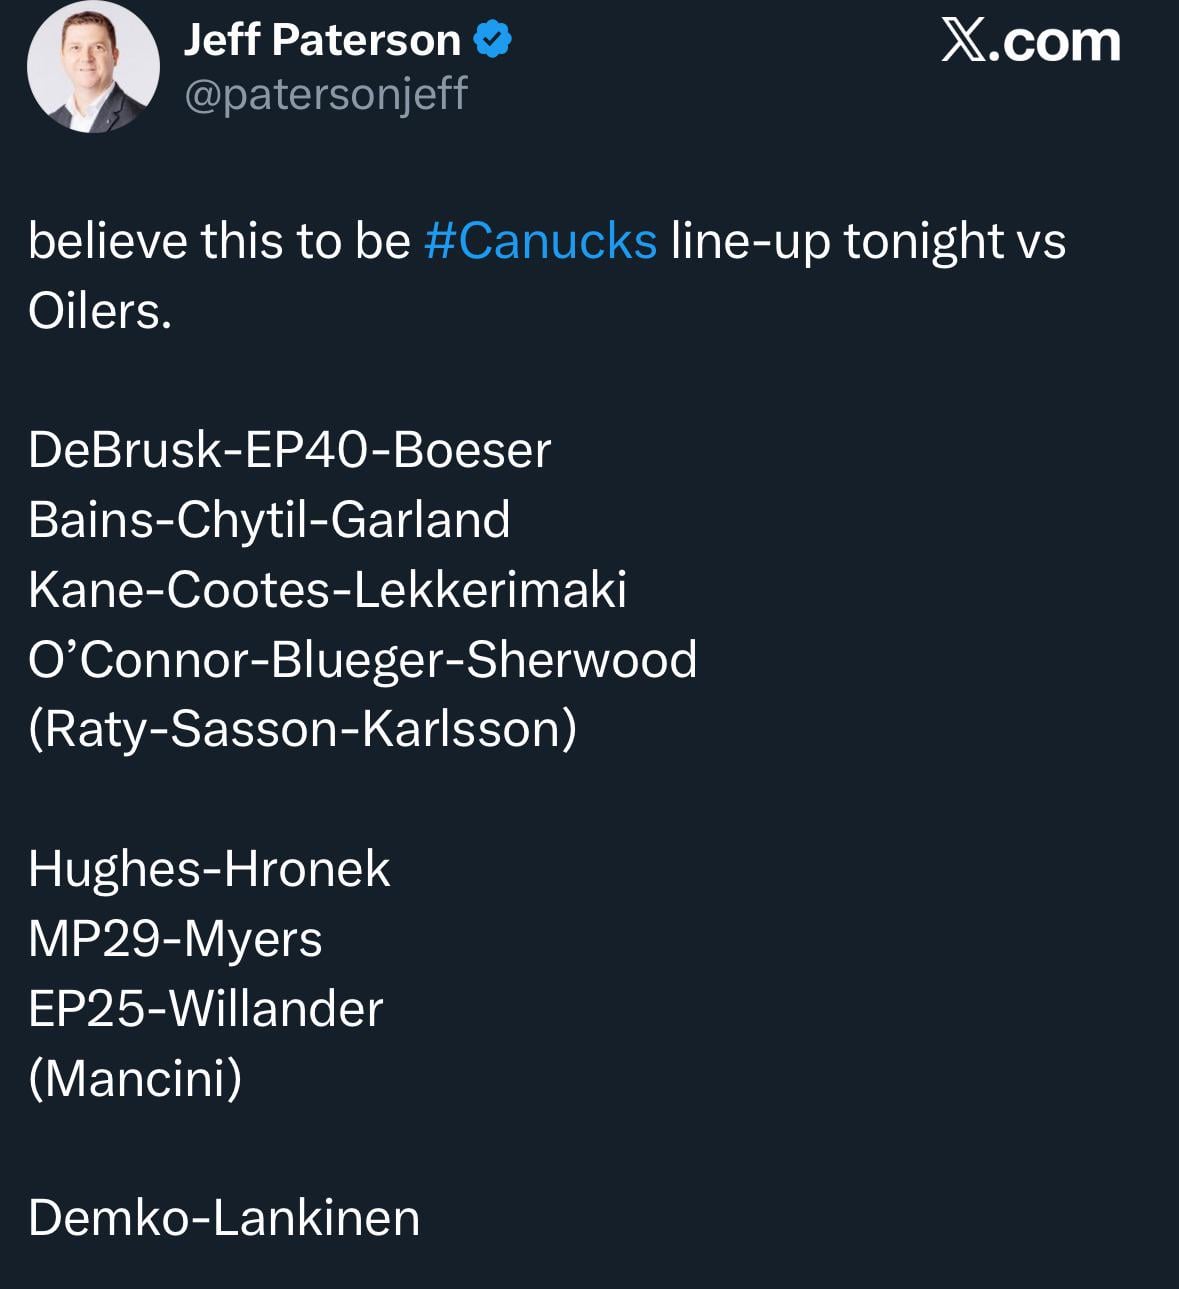The image size is (1179, 1289).
Task: Click the word 'Oilers.' in the tweet
Action: 100,311
